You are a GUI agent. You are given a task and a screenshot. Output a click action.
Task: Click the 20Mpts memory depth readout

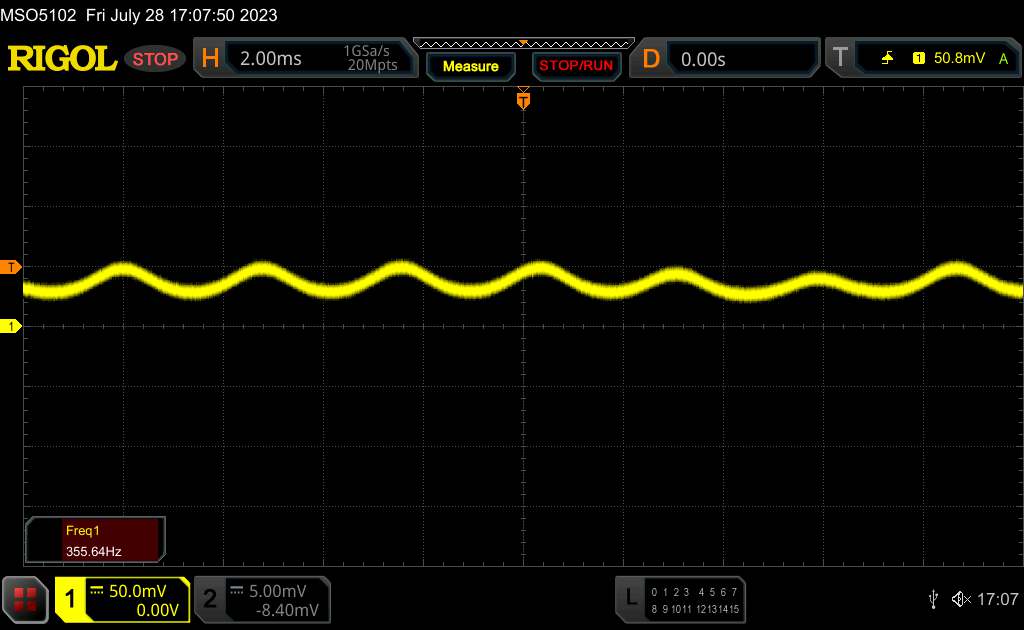point(372,65)
